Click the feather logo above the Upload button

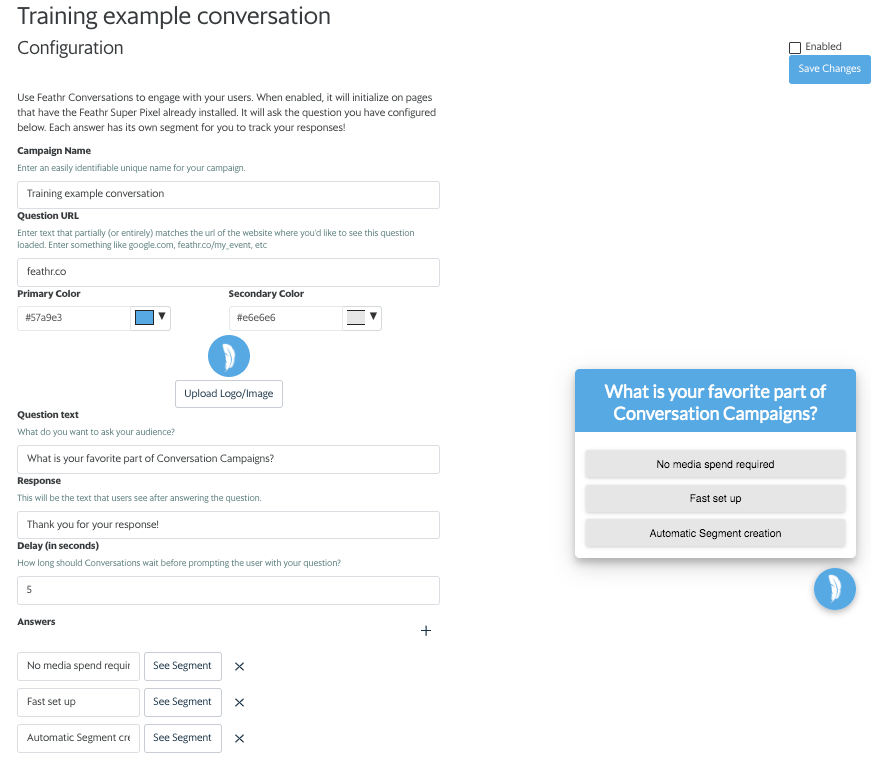tap(229, 356)
